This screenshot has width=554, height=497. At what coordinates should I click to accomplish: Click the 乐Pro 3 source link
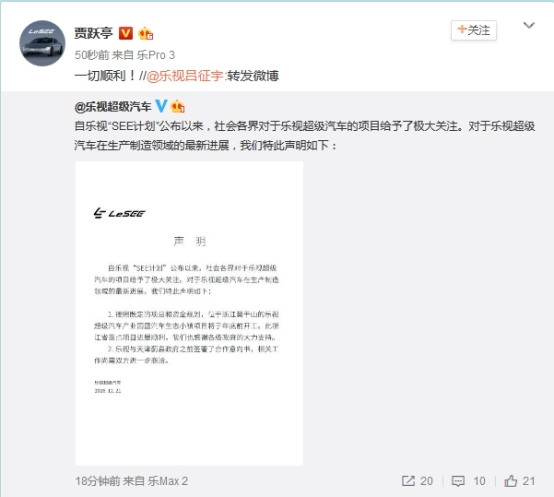tap(156, 55)
